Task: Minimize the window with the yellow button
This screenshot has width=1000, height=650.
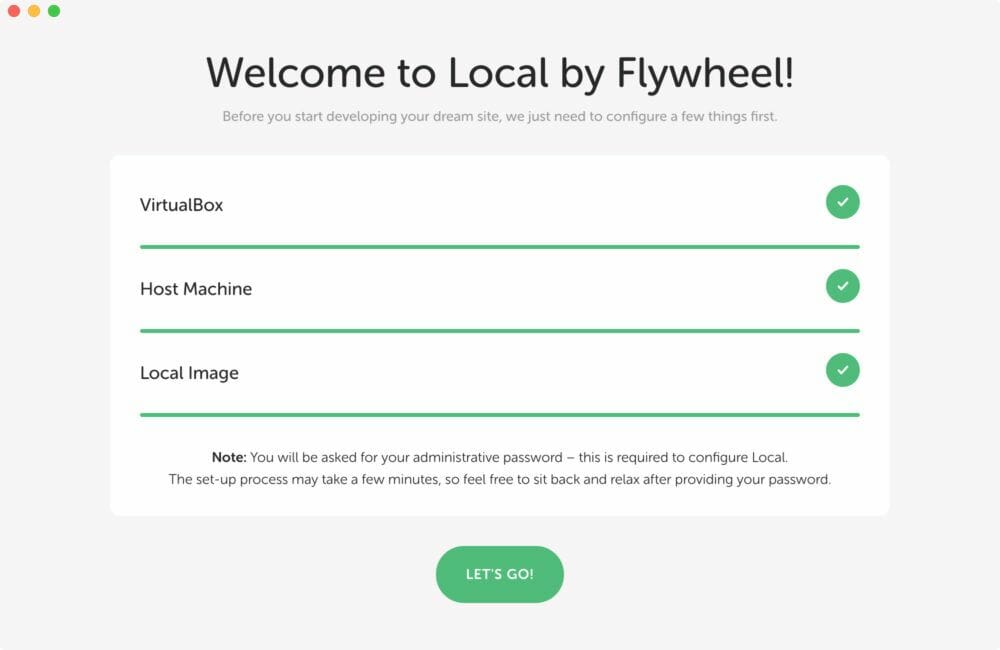Action: [x=34, y=11]
